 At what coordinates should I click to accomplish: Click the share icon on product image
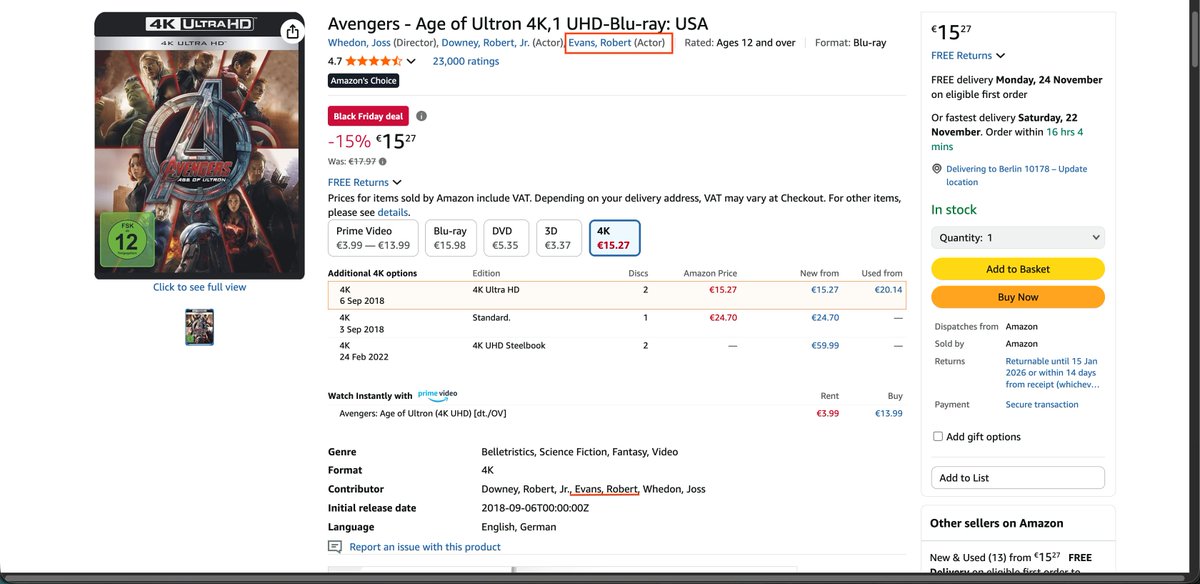[x=292, y=32]
